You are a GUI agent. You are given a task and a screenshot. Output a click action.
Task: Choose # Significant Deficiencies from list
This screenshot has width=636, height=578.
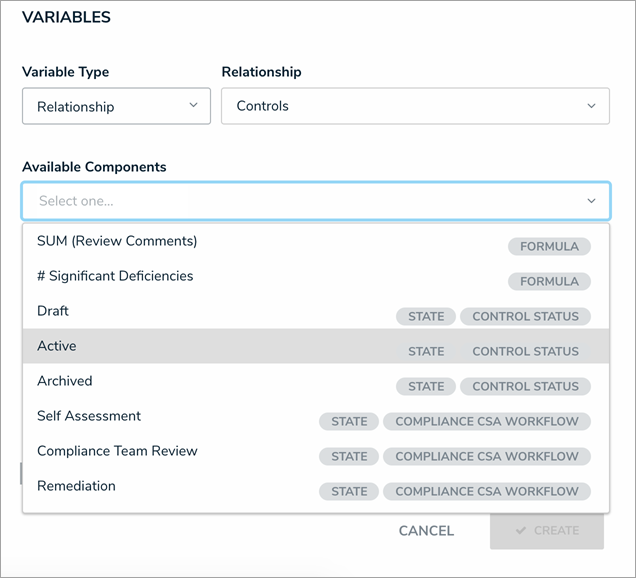[115, 276]
